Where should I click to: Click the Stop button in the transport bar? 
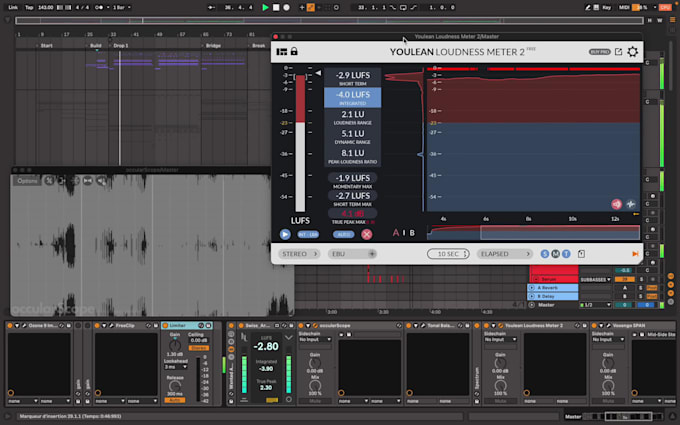[x=276, y=7]
